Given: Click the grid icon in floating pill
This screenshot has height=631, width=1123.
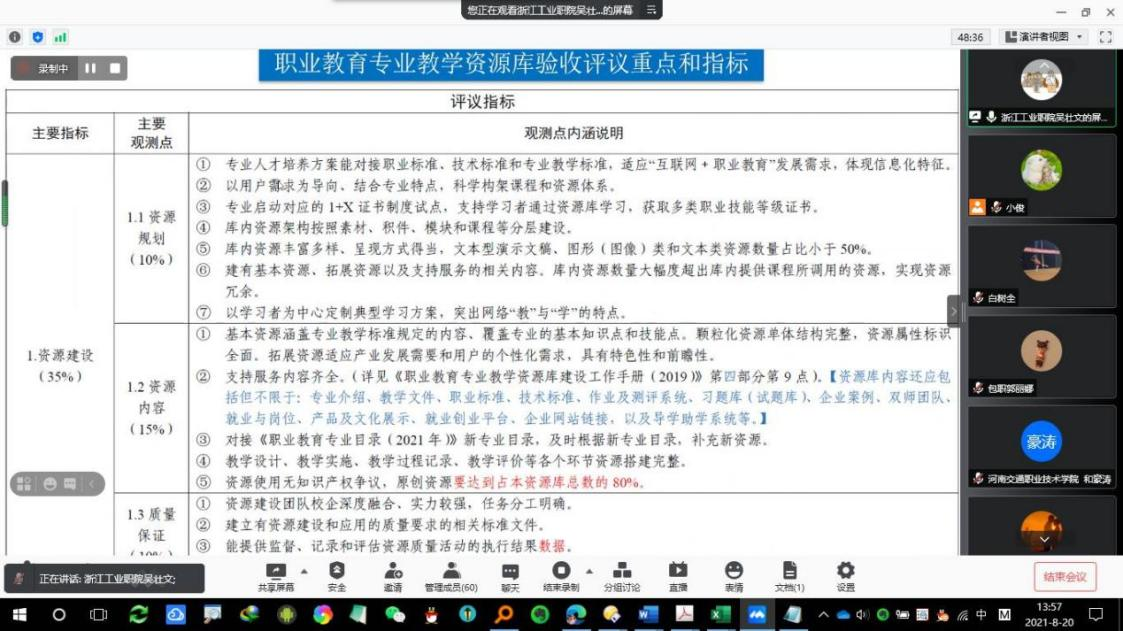Looking at the screenshot, I should point(24,484).
